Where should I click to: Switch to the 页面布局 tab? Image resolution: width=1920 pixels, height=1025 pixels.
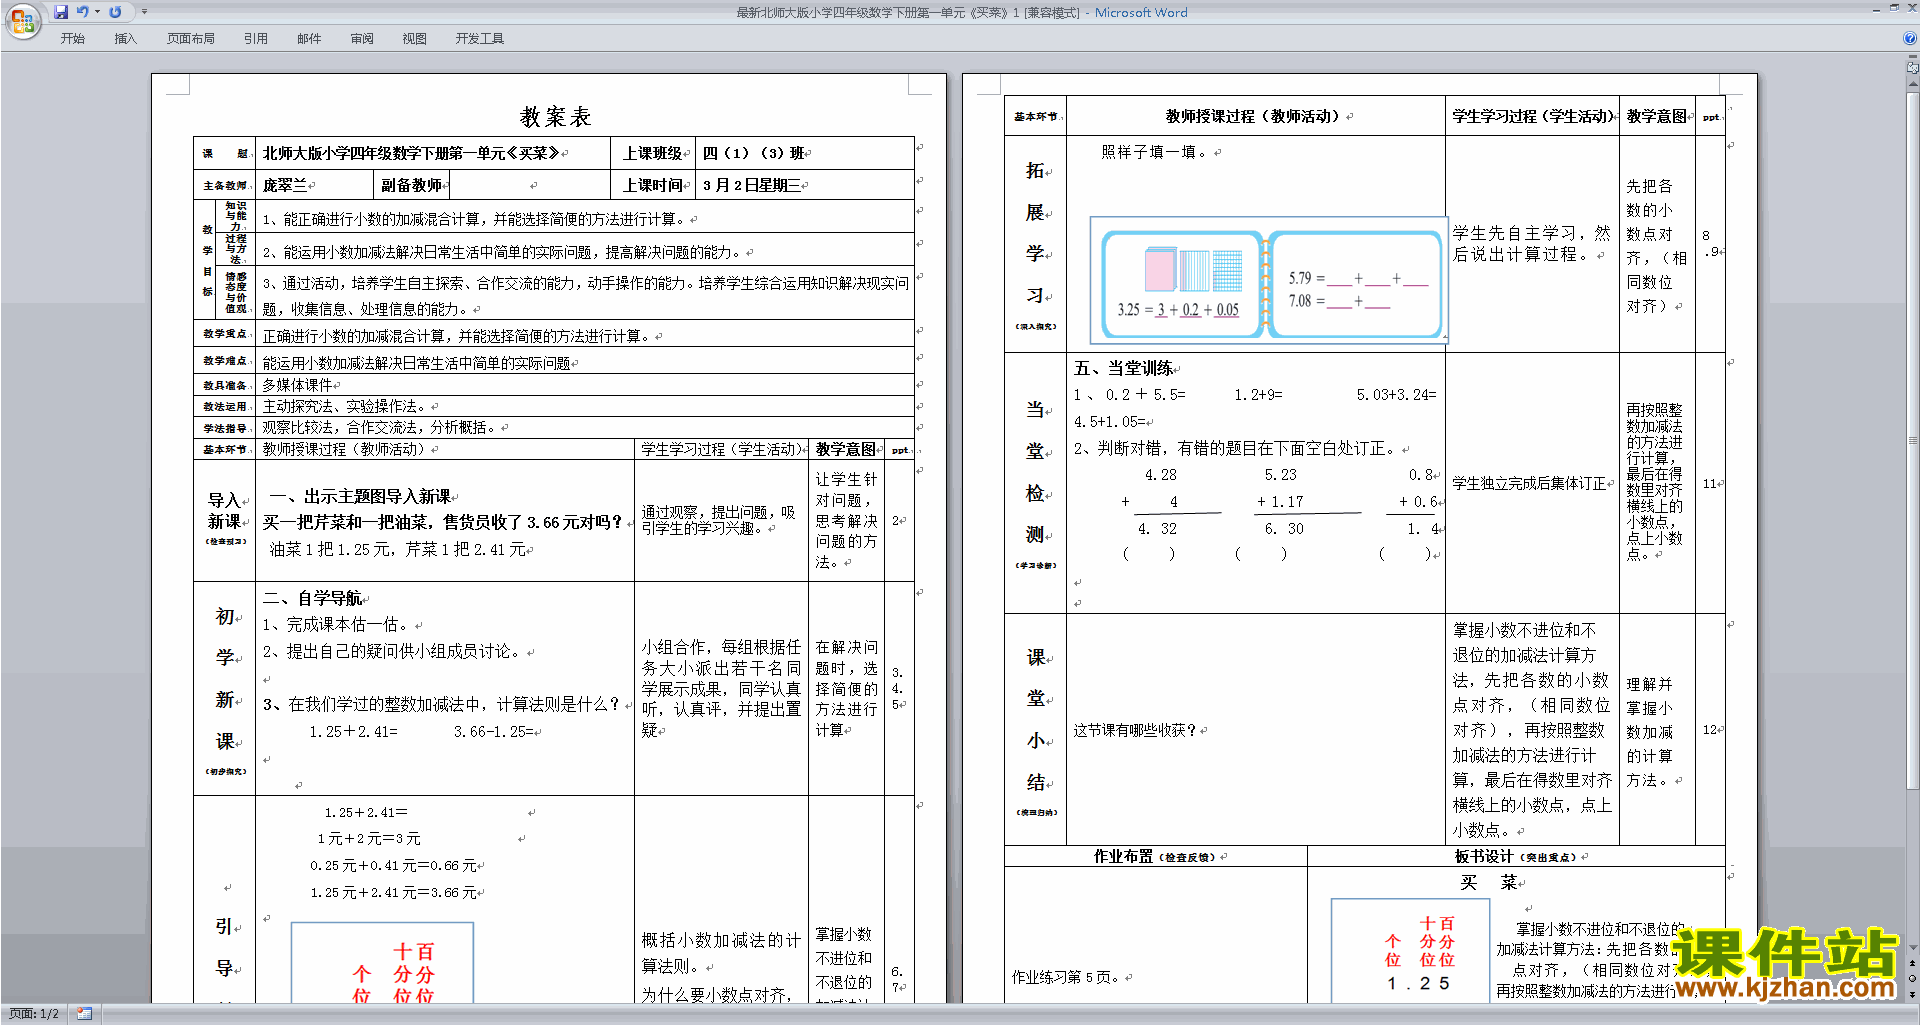[191, 39]
